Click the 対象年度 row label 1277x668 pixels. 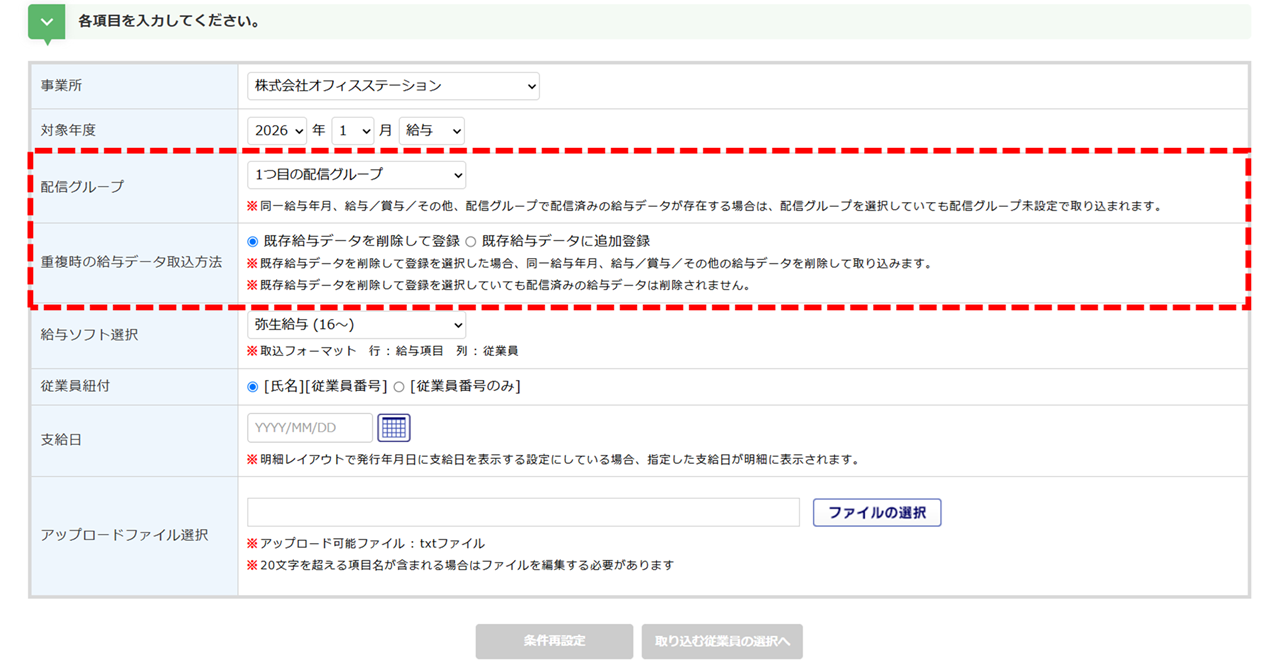tap(68, 130)
